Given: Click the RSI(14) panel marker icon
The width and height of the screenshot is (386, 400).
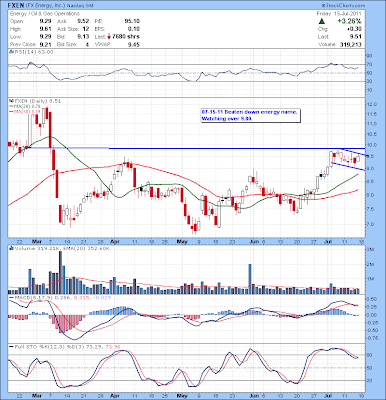Looking at the screenshot, I should [x=11, y=52].
